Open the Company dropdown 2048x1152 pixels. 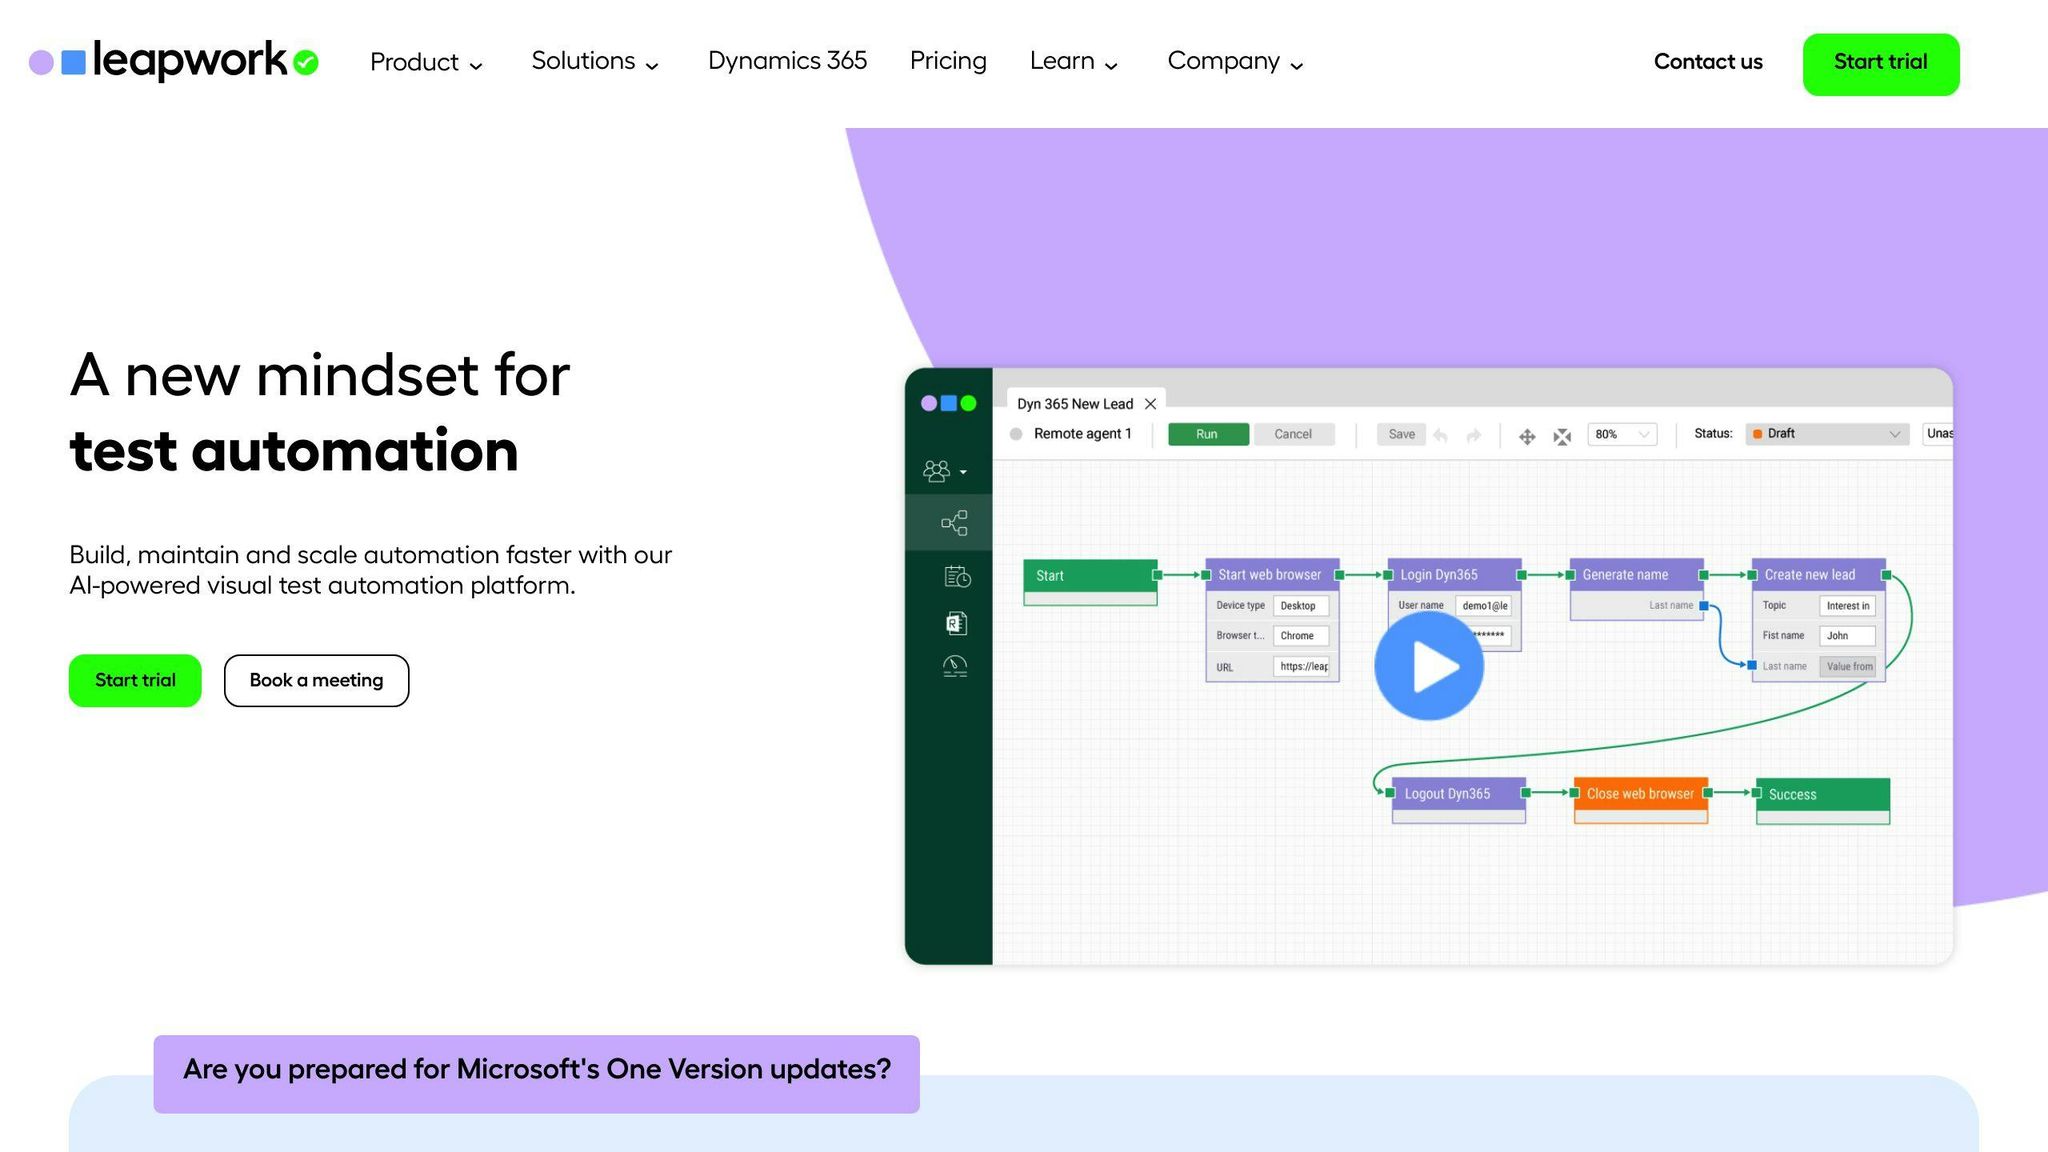tap(1236, 61)
